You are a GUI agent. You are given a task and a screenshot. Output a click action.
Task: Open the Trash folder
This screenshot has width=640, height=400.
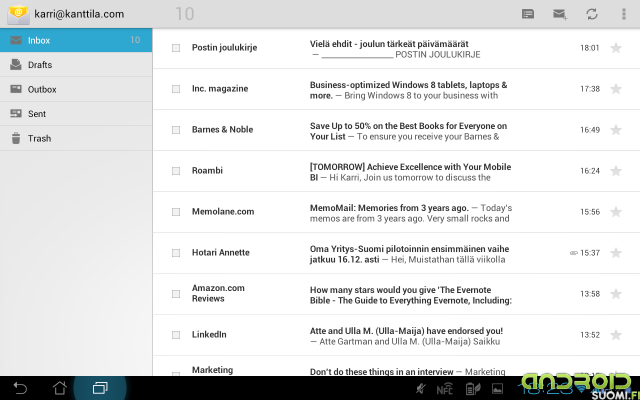tap(76, 138)
